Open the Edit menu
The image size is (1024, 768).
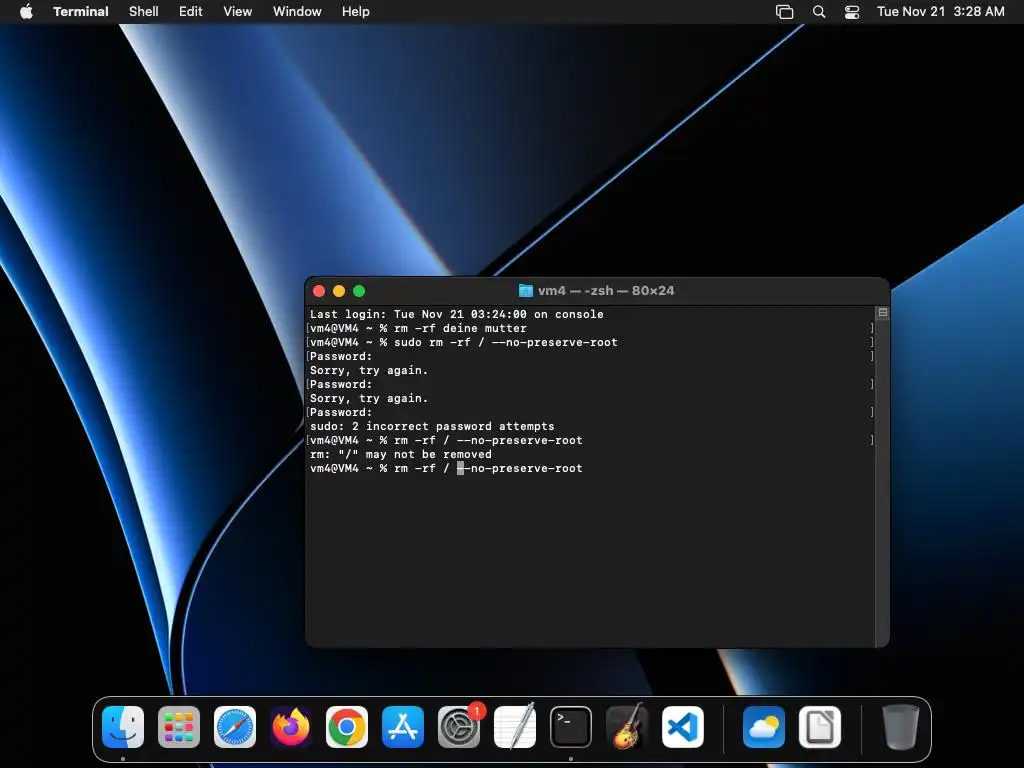click(191, 11)
